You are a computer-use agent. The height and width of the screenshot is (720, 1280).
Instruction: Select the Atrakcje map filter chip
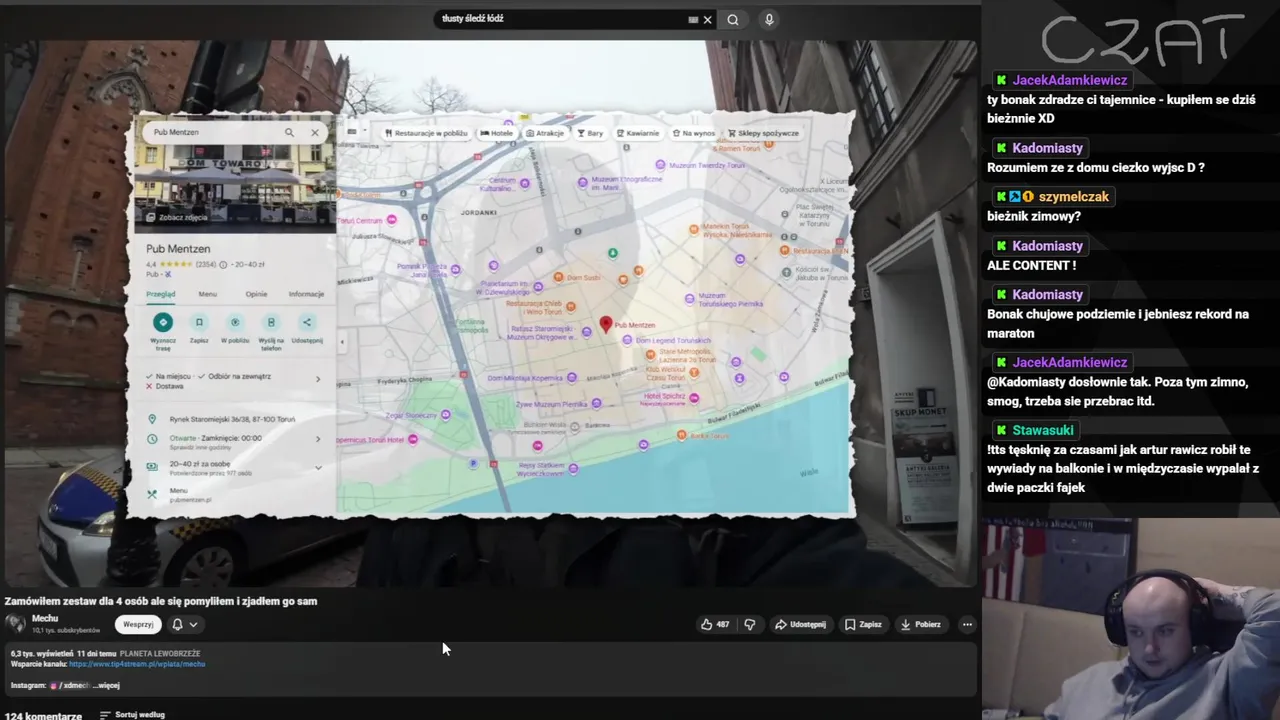tap(545, 133)
